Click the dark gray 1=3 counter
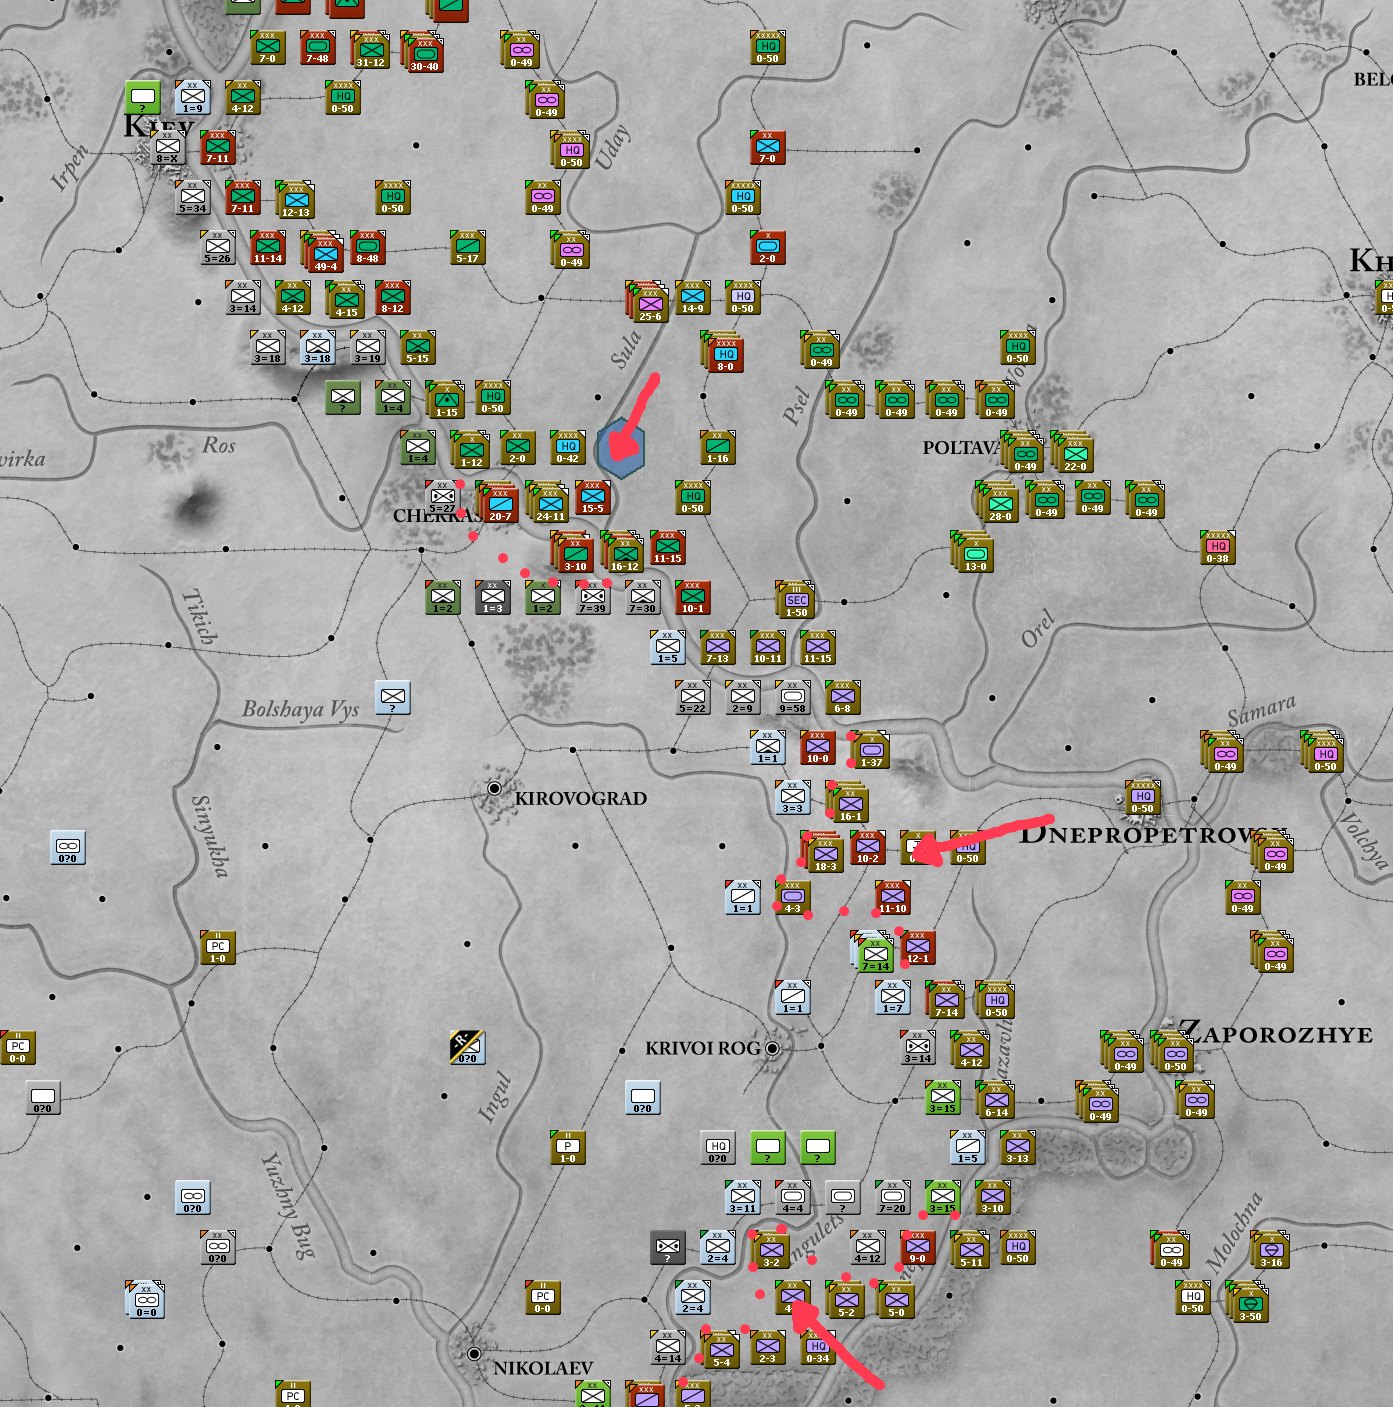Image resolution: width=1393 pixels, height=1407 pixels. tap(493, 598)
